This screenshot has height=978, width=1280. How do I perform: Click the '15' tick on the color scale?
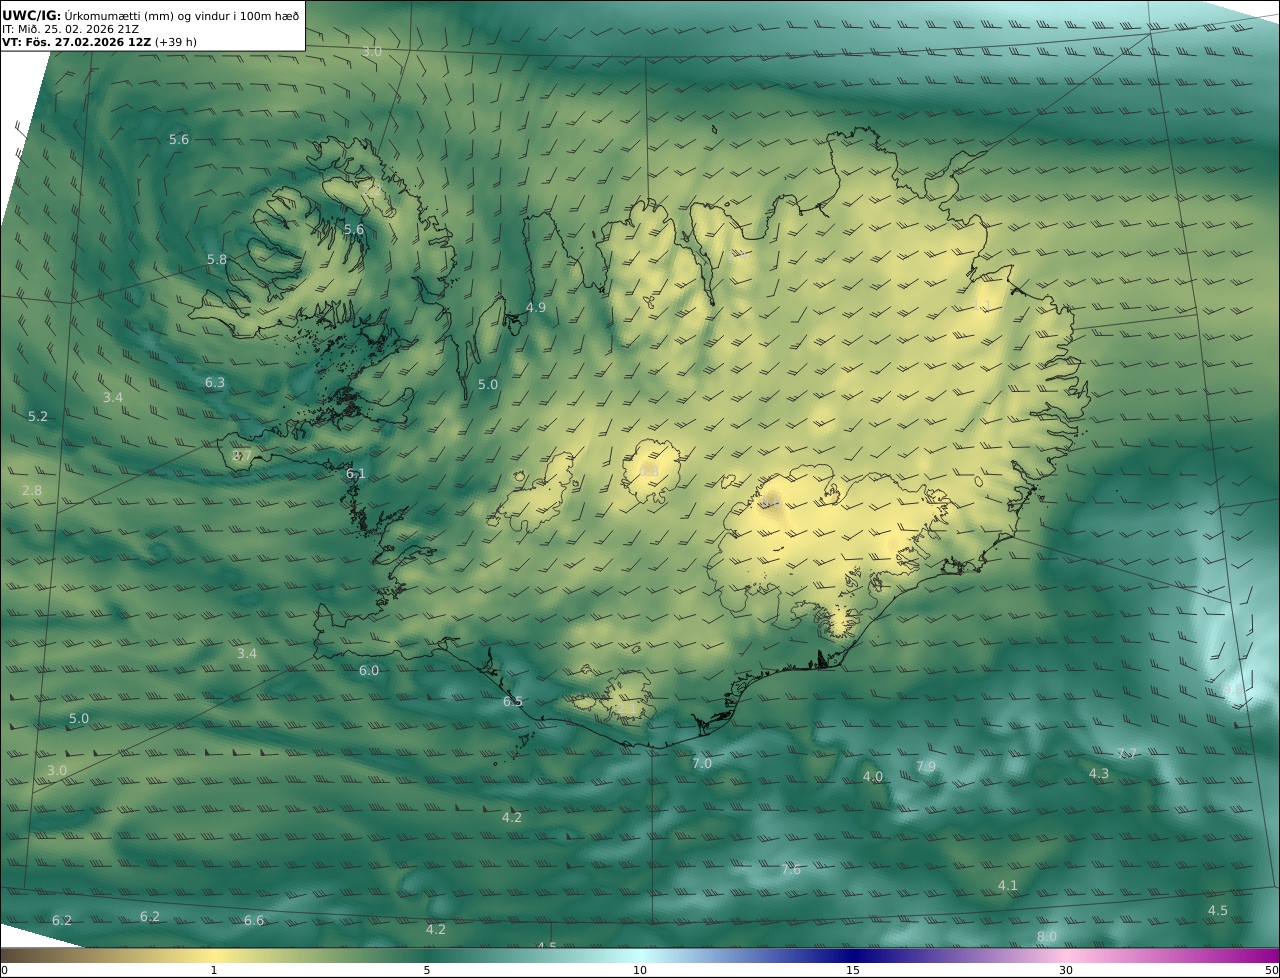(853, 970)
